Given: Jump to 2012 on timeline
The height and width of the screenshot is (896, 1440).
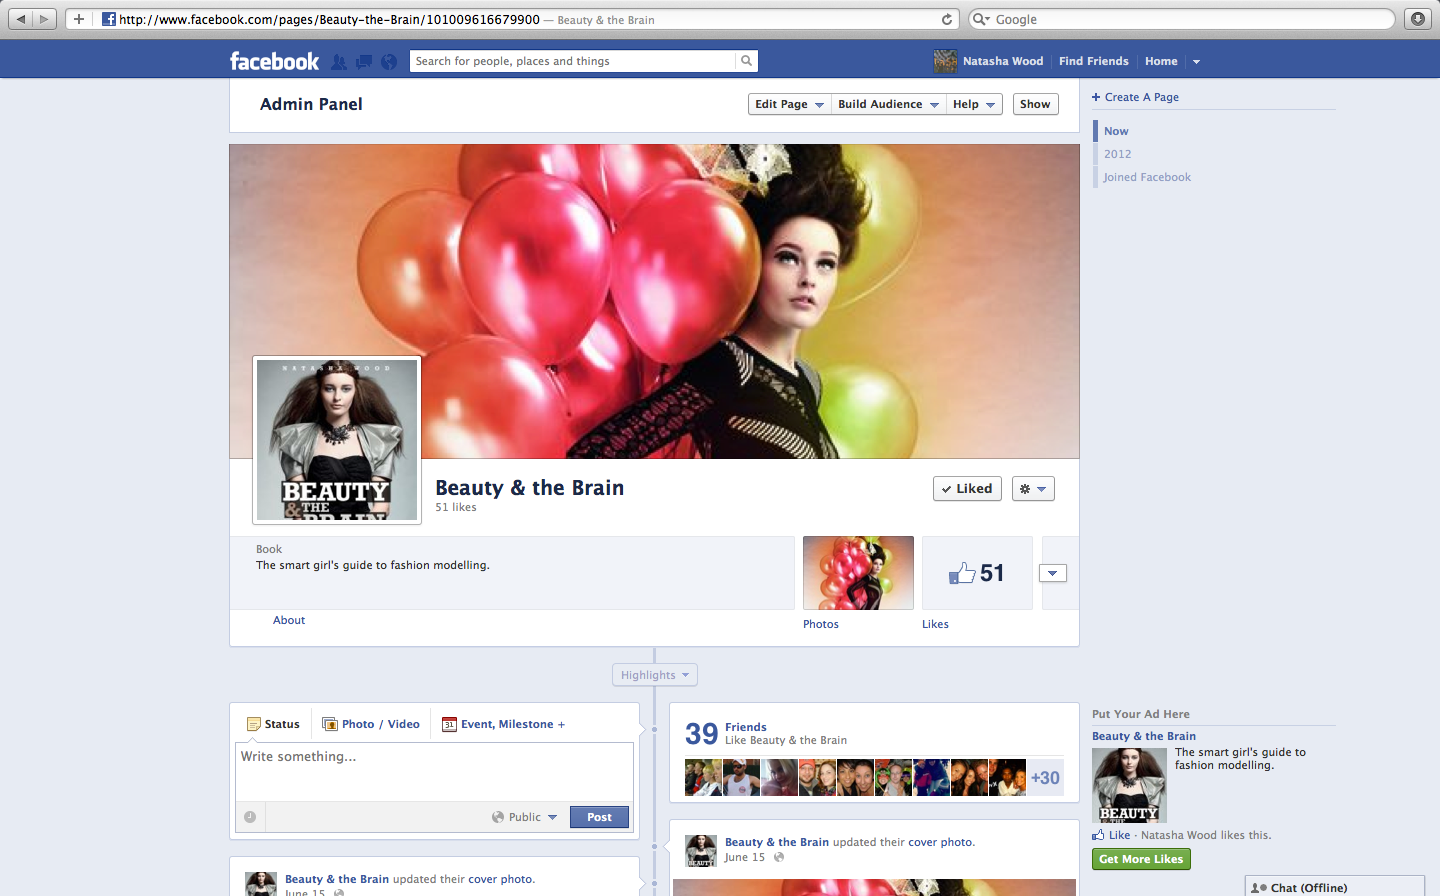Looking at the screenshot, I should [1117, 154].
